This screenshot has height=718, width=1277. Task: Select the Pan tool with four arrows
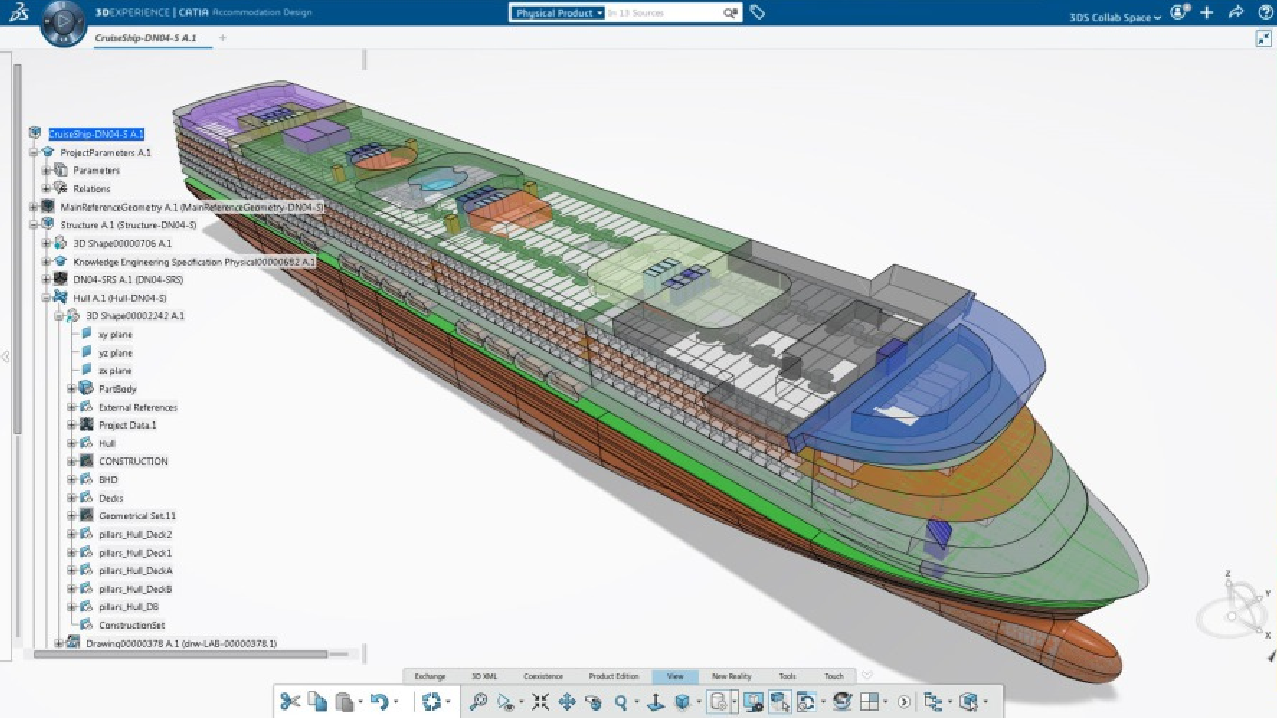567,702
